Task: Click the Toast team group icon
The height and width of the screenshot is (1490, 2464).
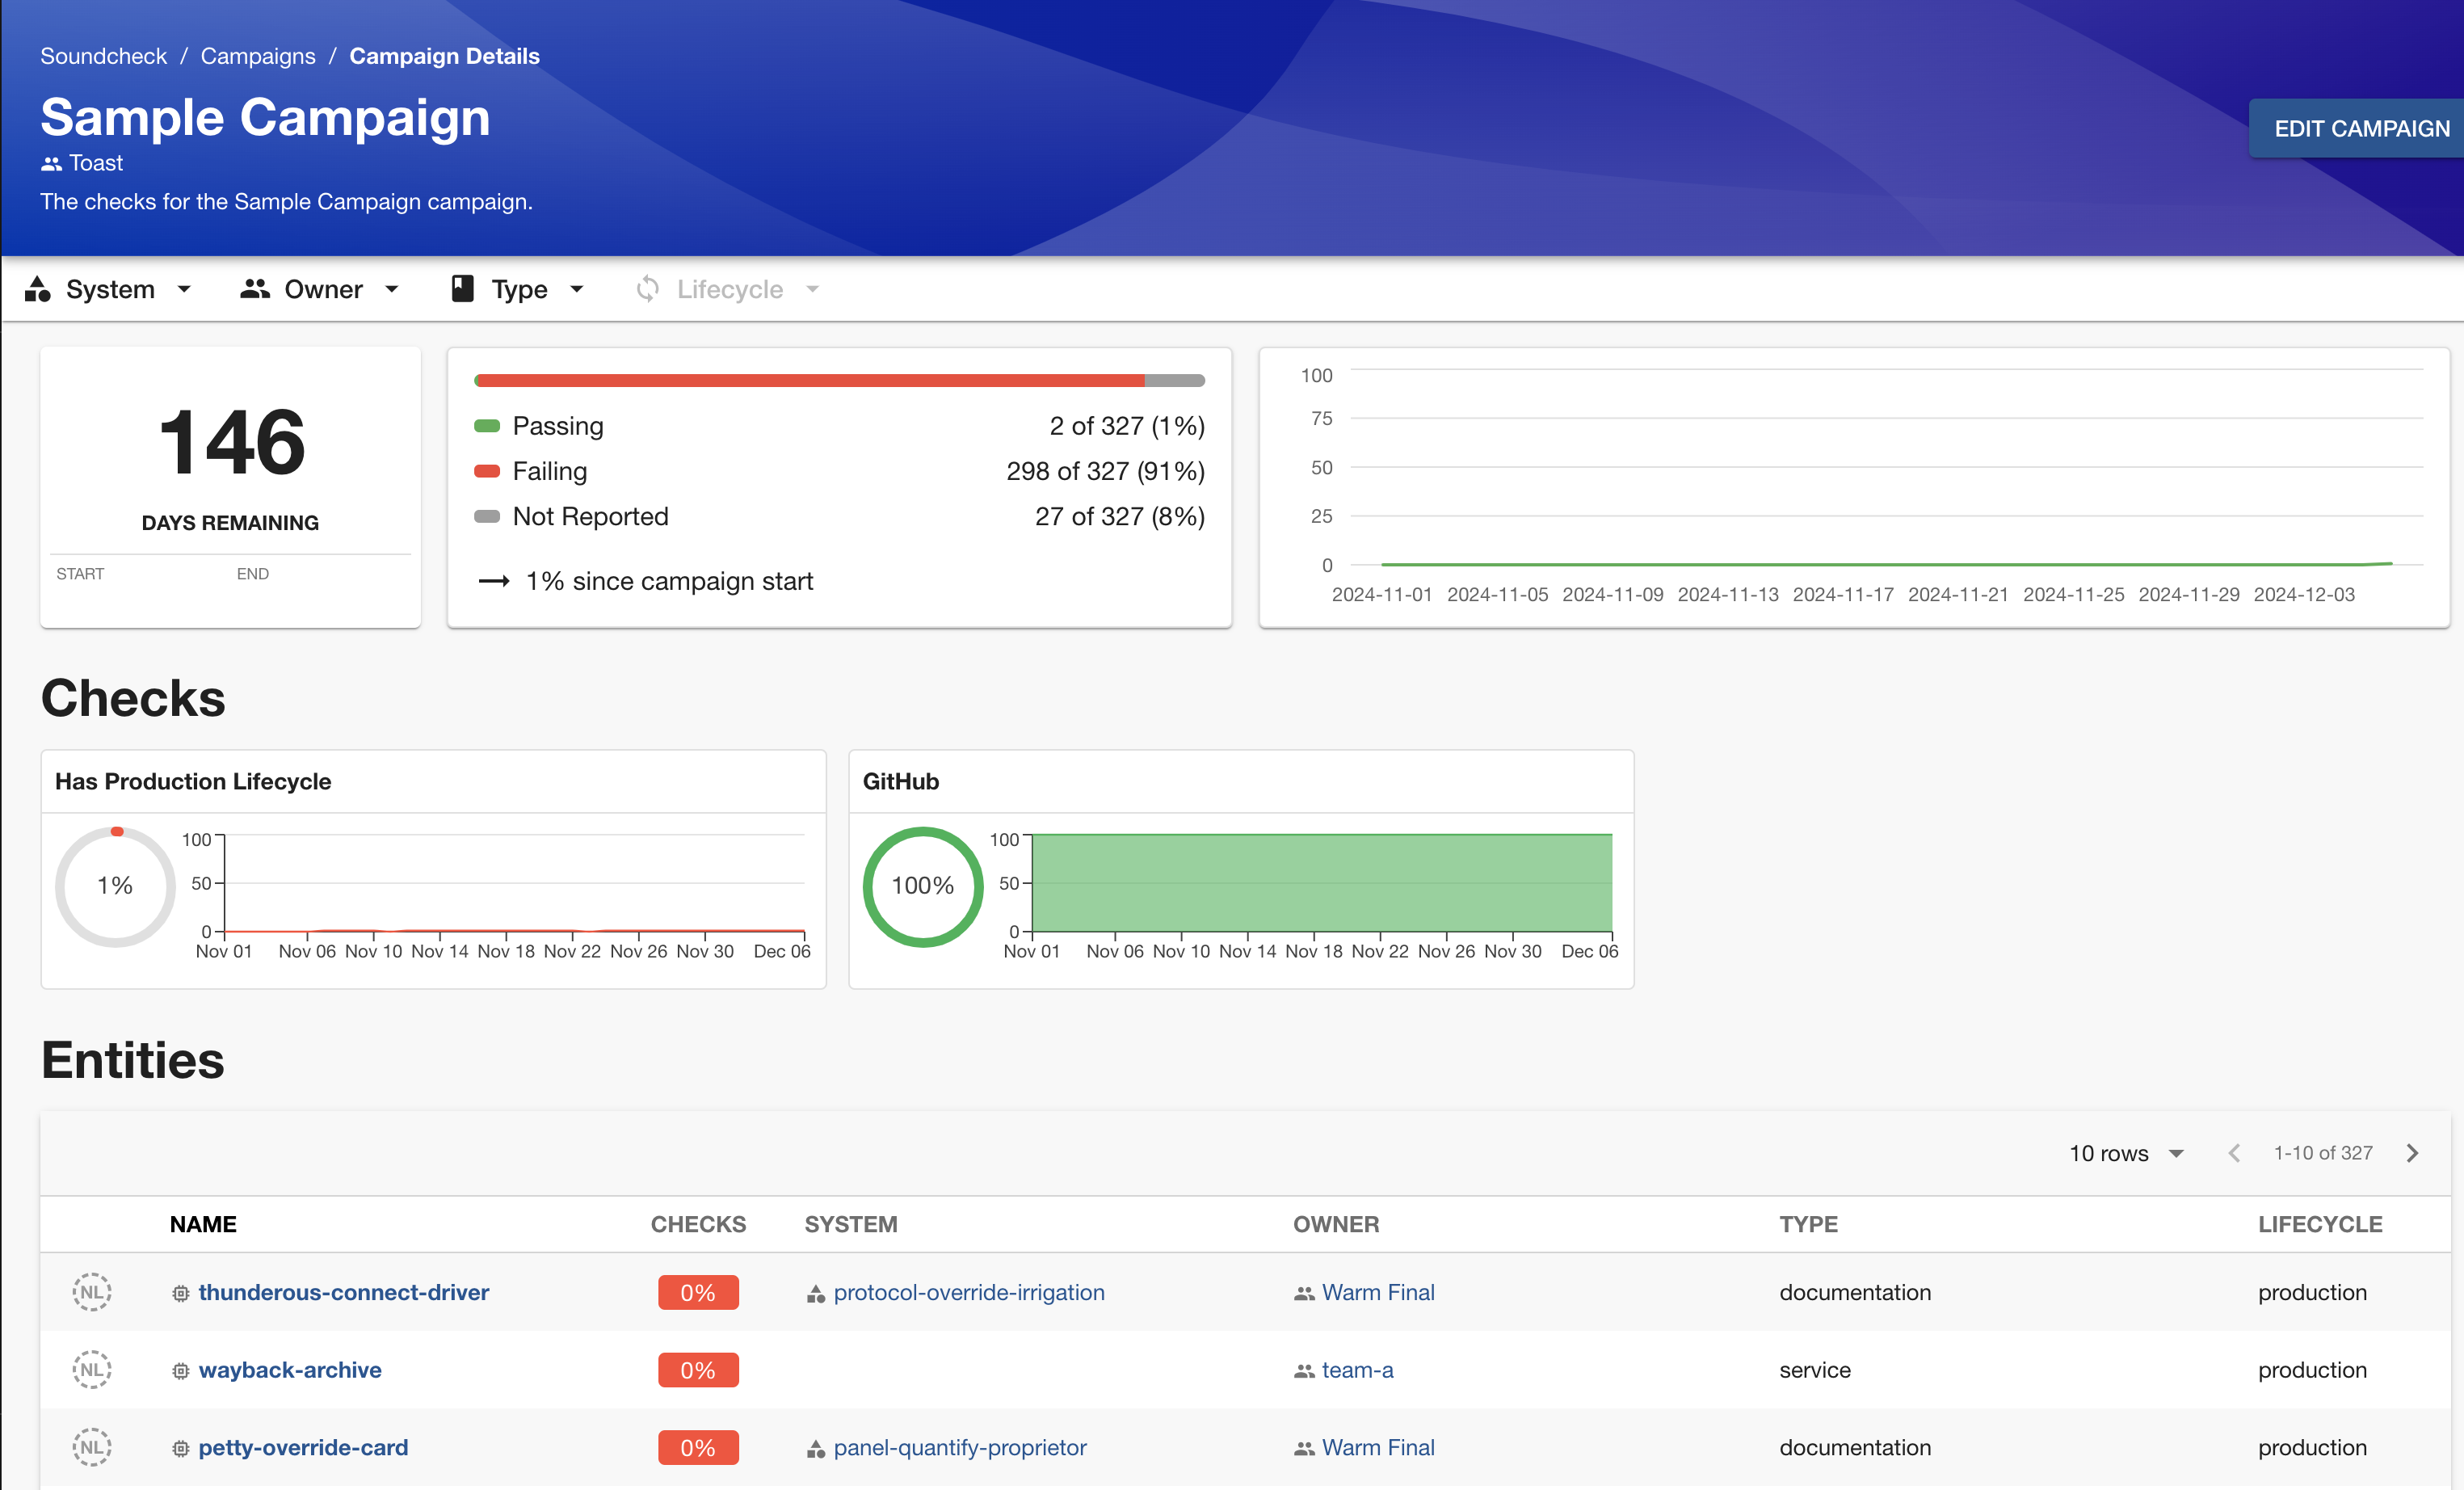Action: coord(51,163)
